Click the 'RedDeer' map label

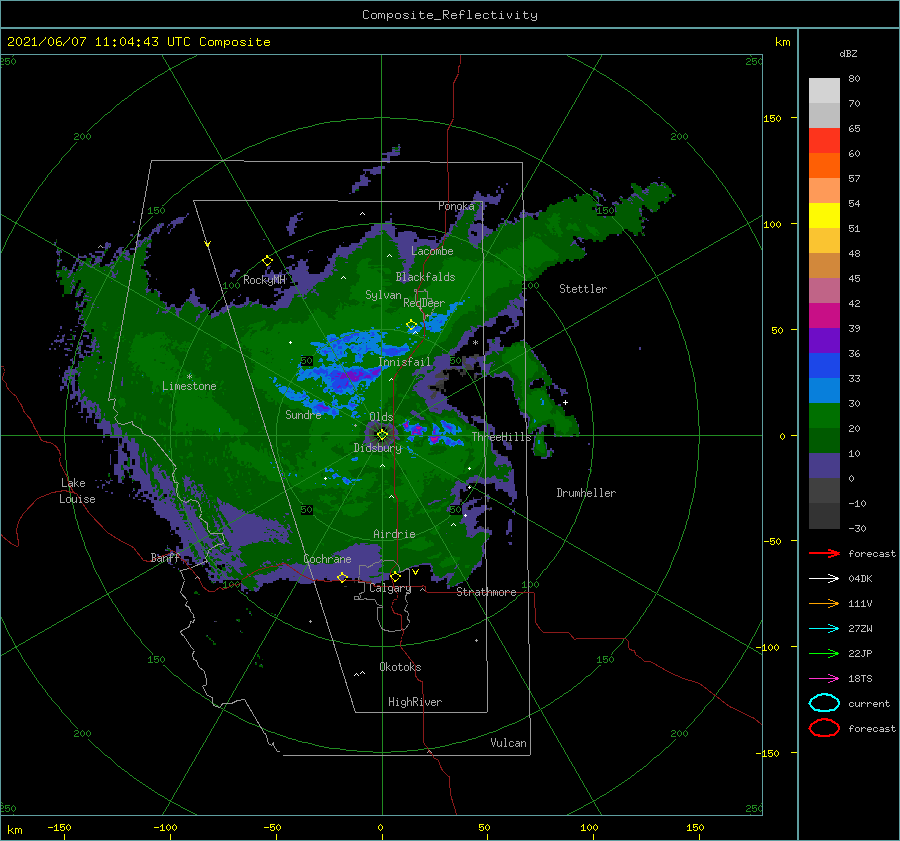point(424,303)
